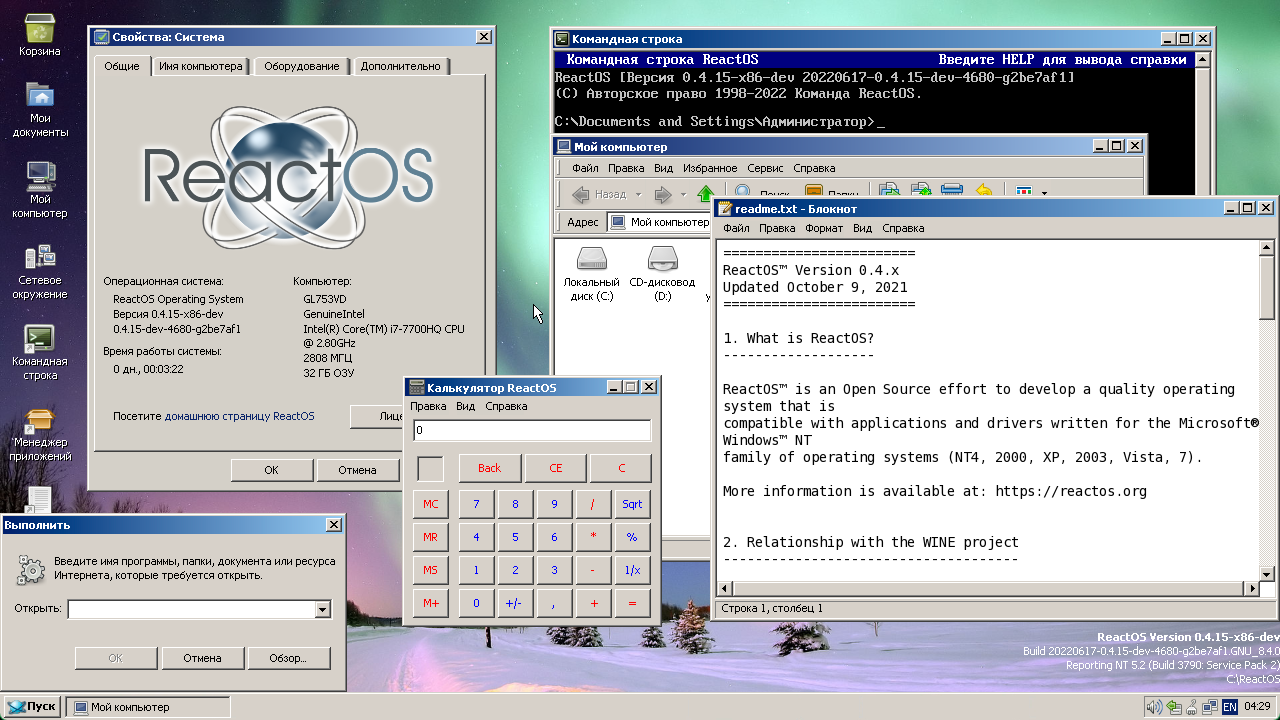
Task: Open the Пуск start menu
Action: click(x=32, y=706)
